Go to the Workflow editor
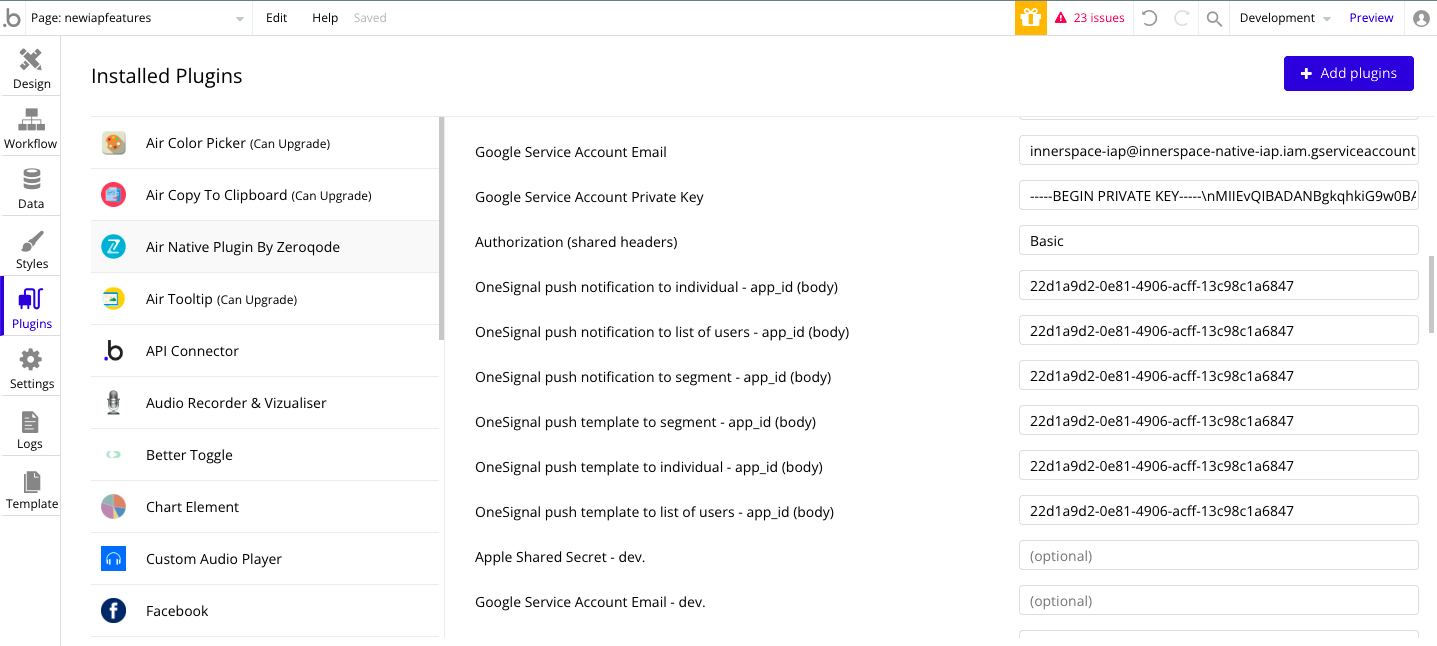 31,128
